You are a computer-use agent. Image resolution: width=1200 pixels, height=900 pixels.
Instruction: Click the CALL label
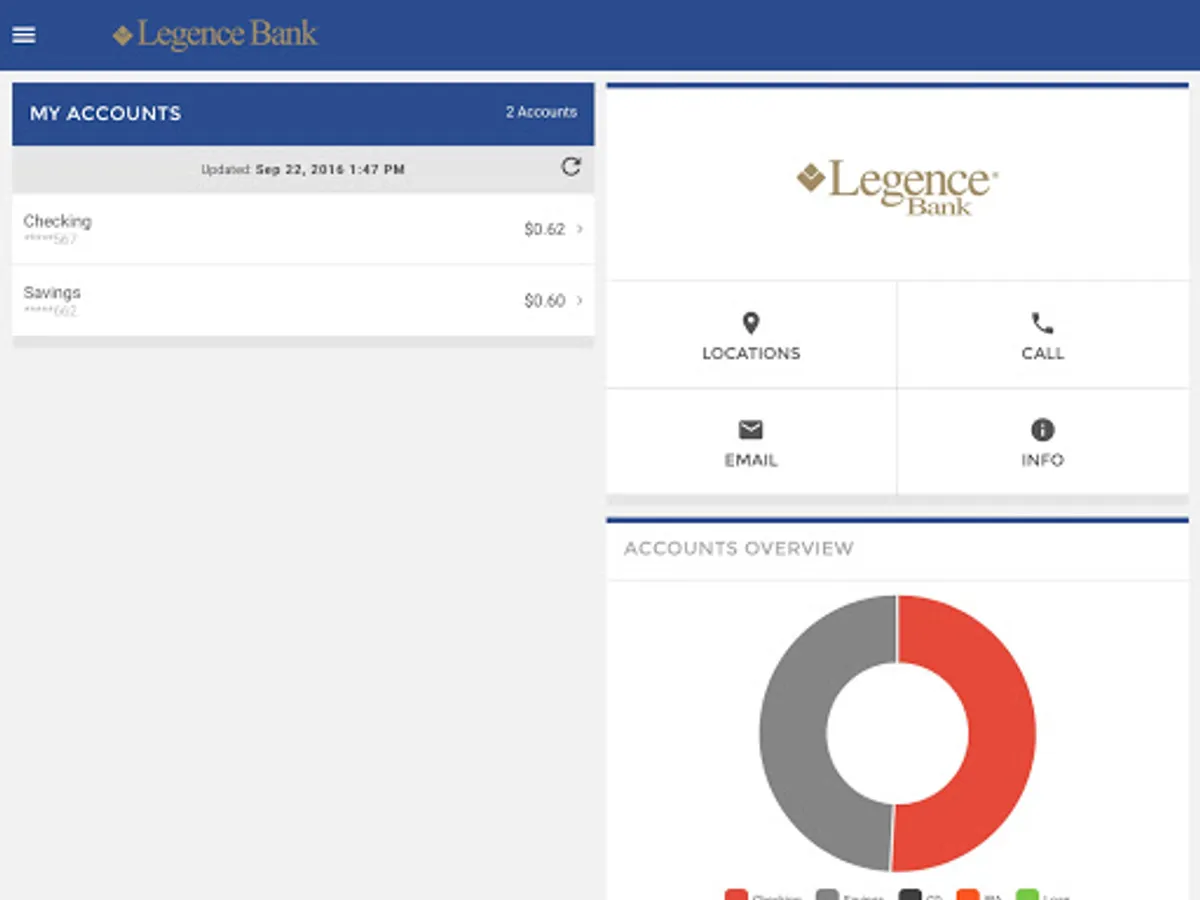[1042, 354]
